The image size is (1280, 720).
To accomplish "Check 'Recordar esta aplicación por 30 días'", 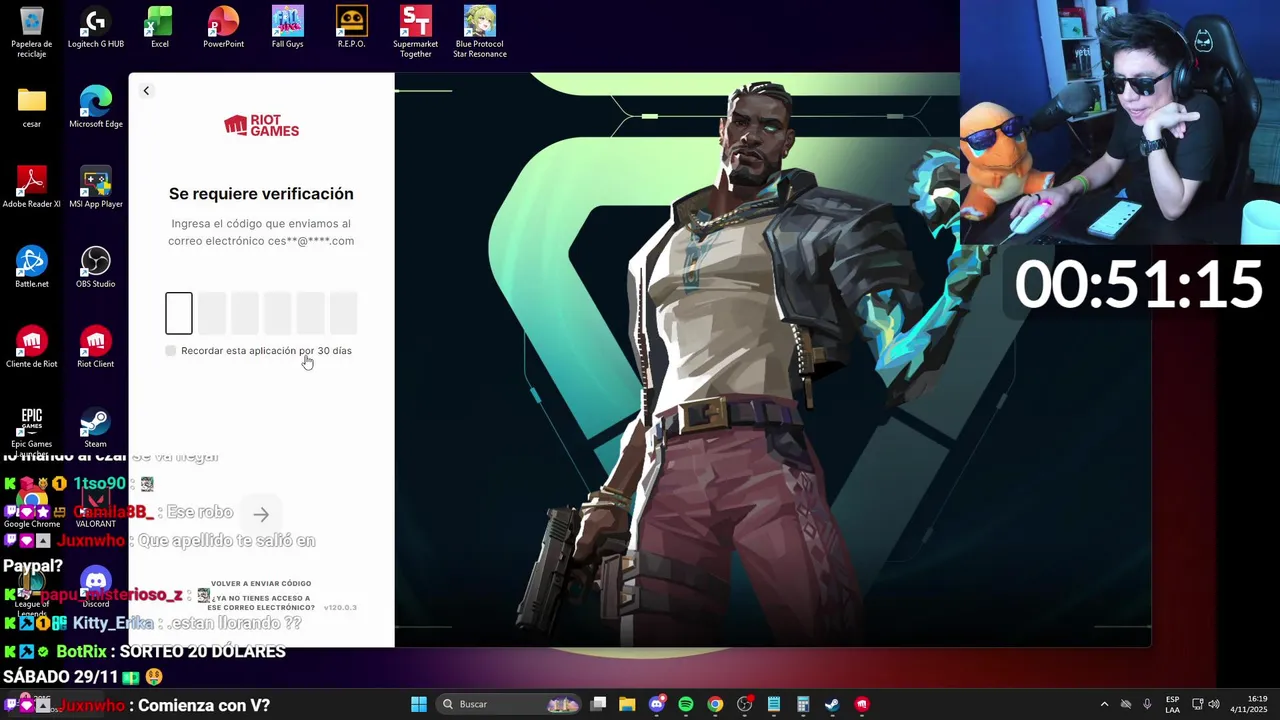I will tap(171, 351).
